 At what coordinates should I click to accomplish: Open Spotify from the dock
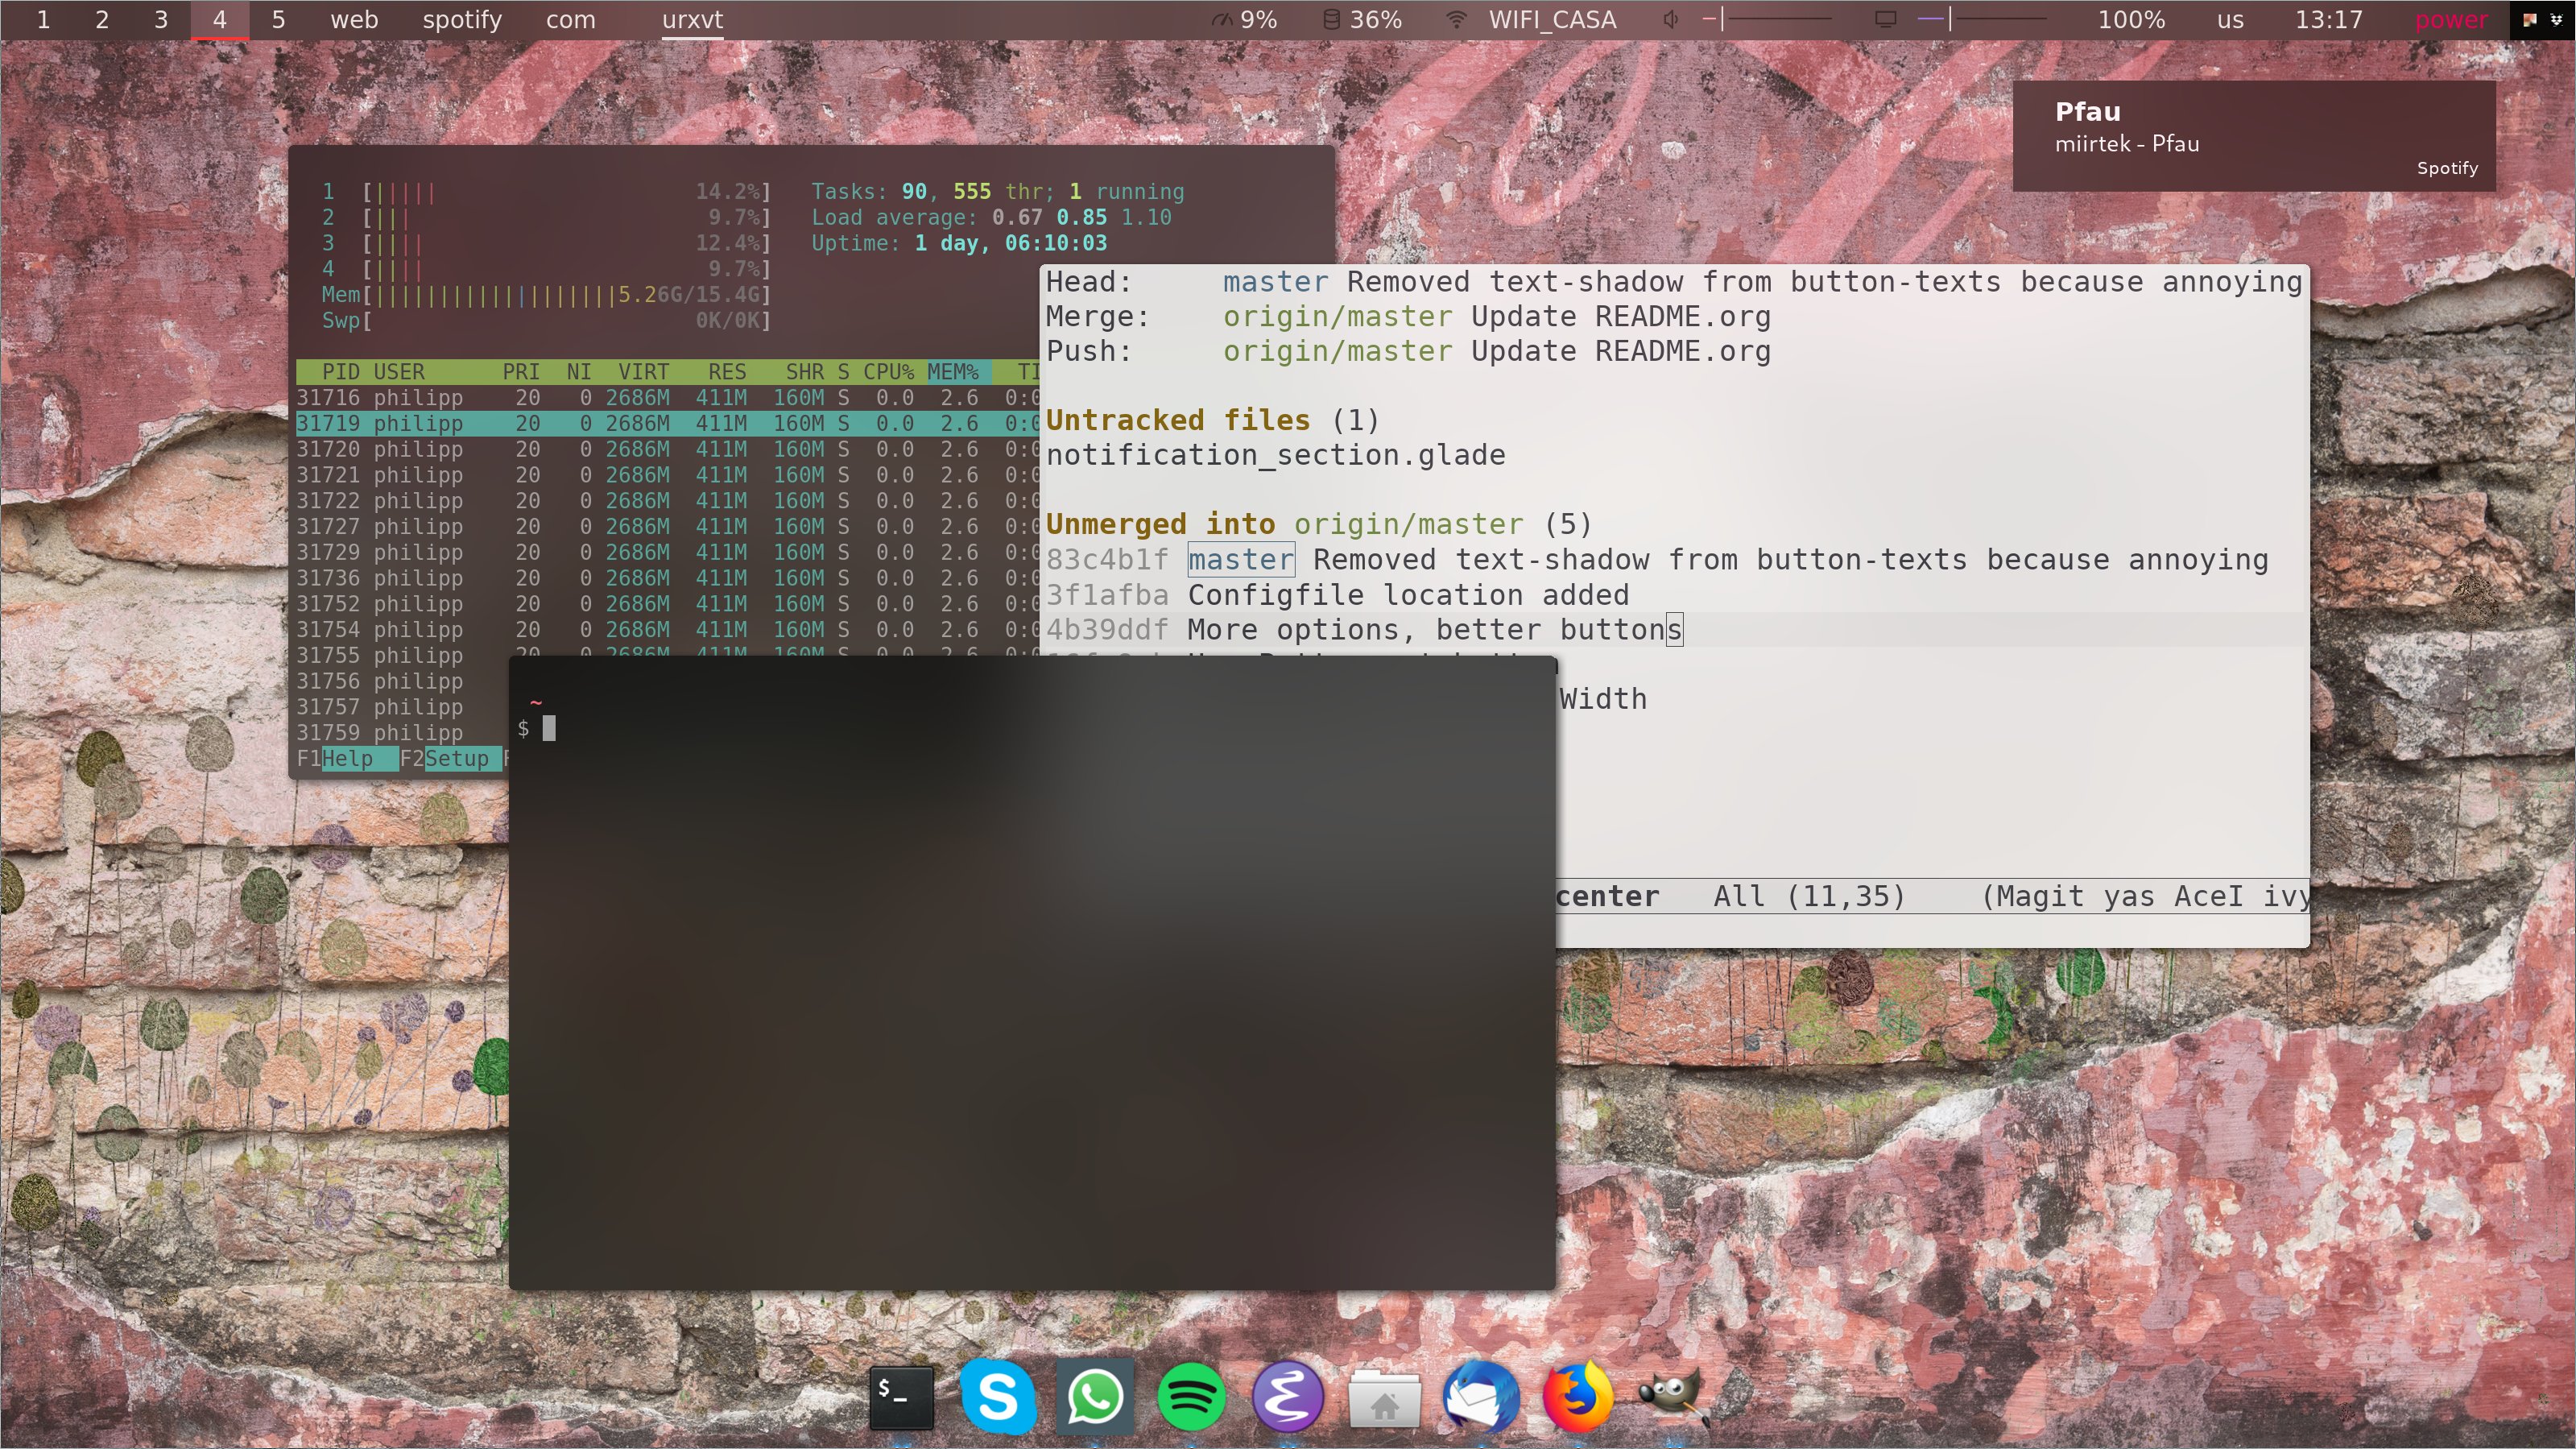click(x=1190, y=1396)
